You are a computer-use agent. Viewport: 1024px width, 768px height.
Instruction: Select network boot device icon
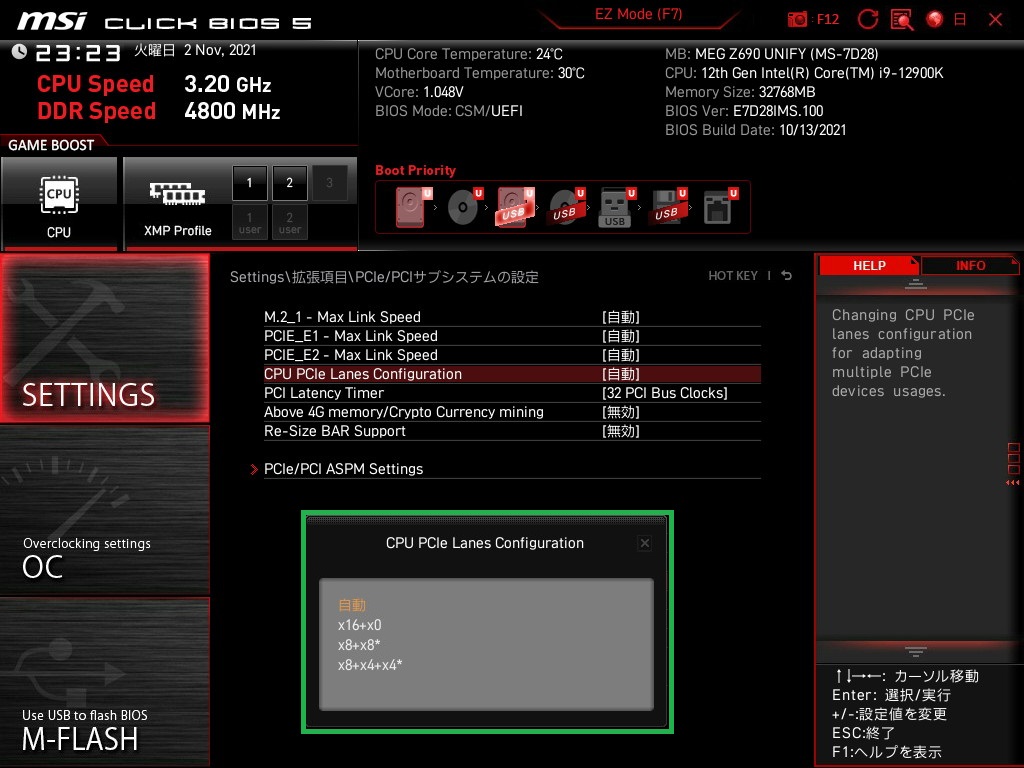coord(718,207)
